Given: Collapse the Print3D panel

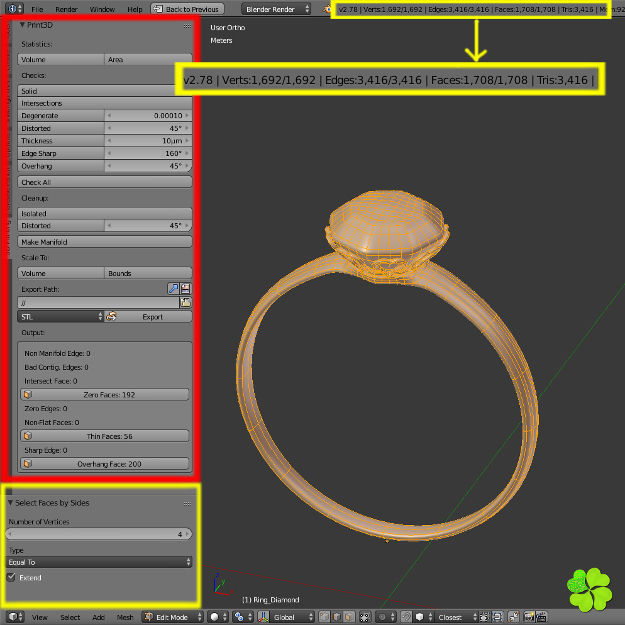Looking at the screenshot, I should (x=22, y=25).
